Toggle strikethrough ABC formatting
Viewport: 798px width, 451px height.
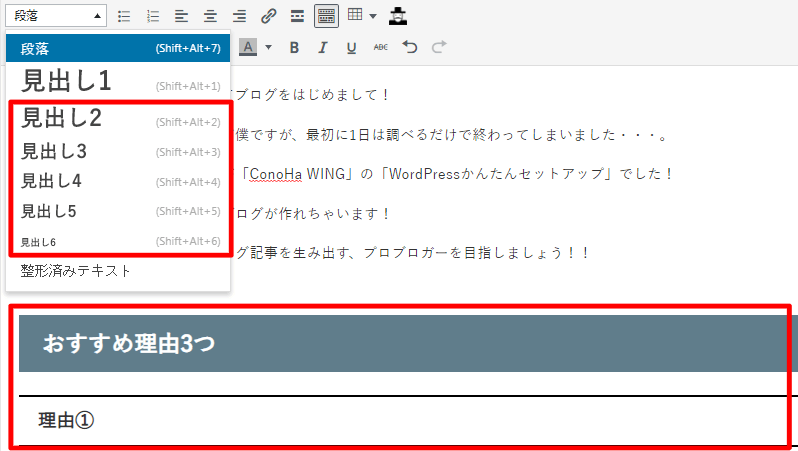(x=380, y=47)
